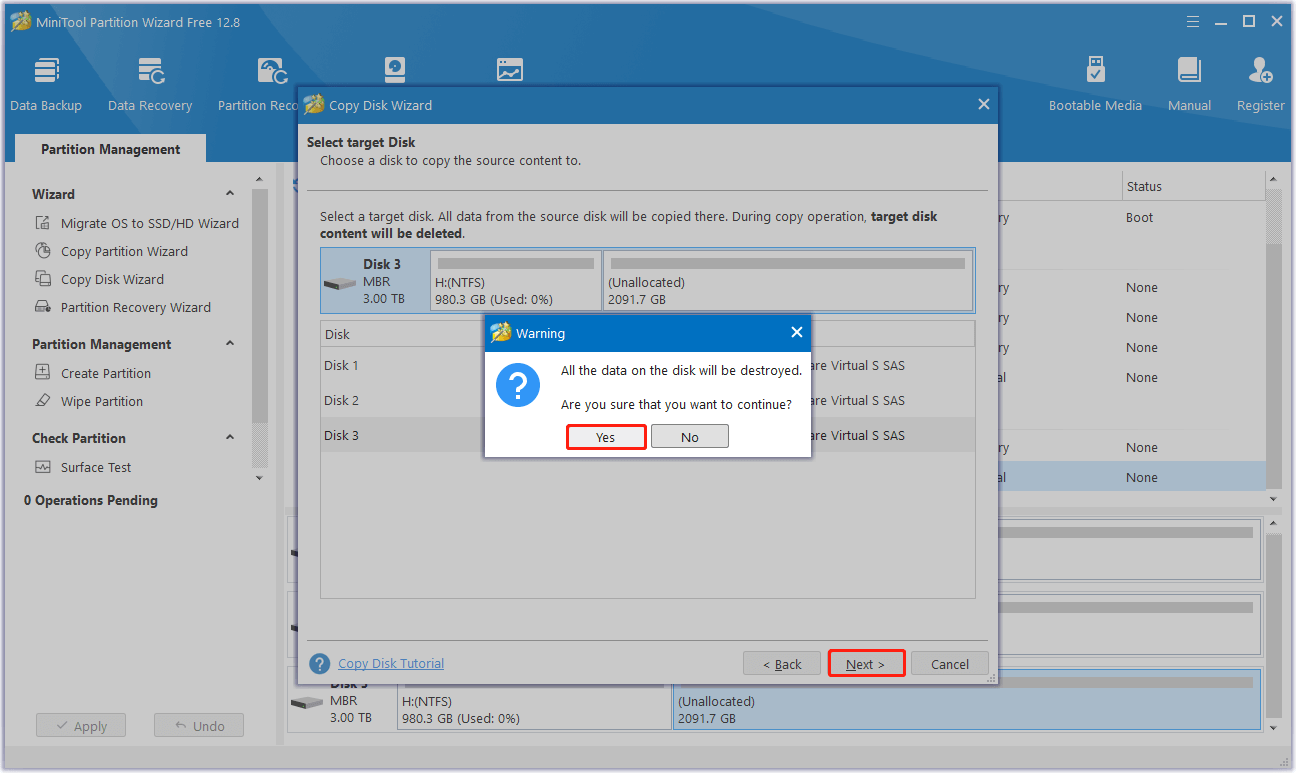Image resolution: width=1297 pixels, height=775 pixels.
Task: Collapse the Partition Management sidebar section
Action: 230,344
